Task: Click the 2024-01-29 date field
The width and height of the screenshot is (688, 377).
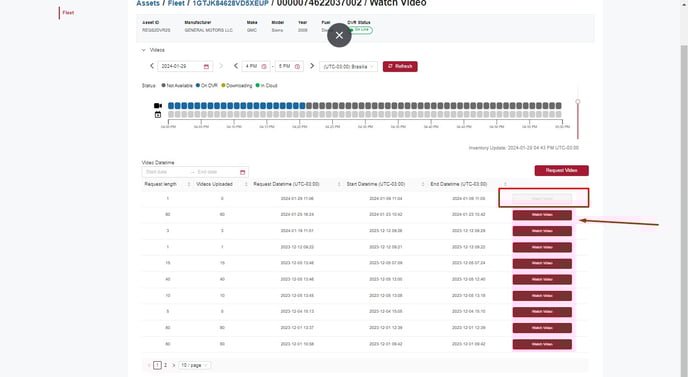Action: (185, 66)
